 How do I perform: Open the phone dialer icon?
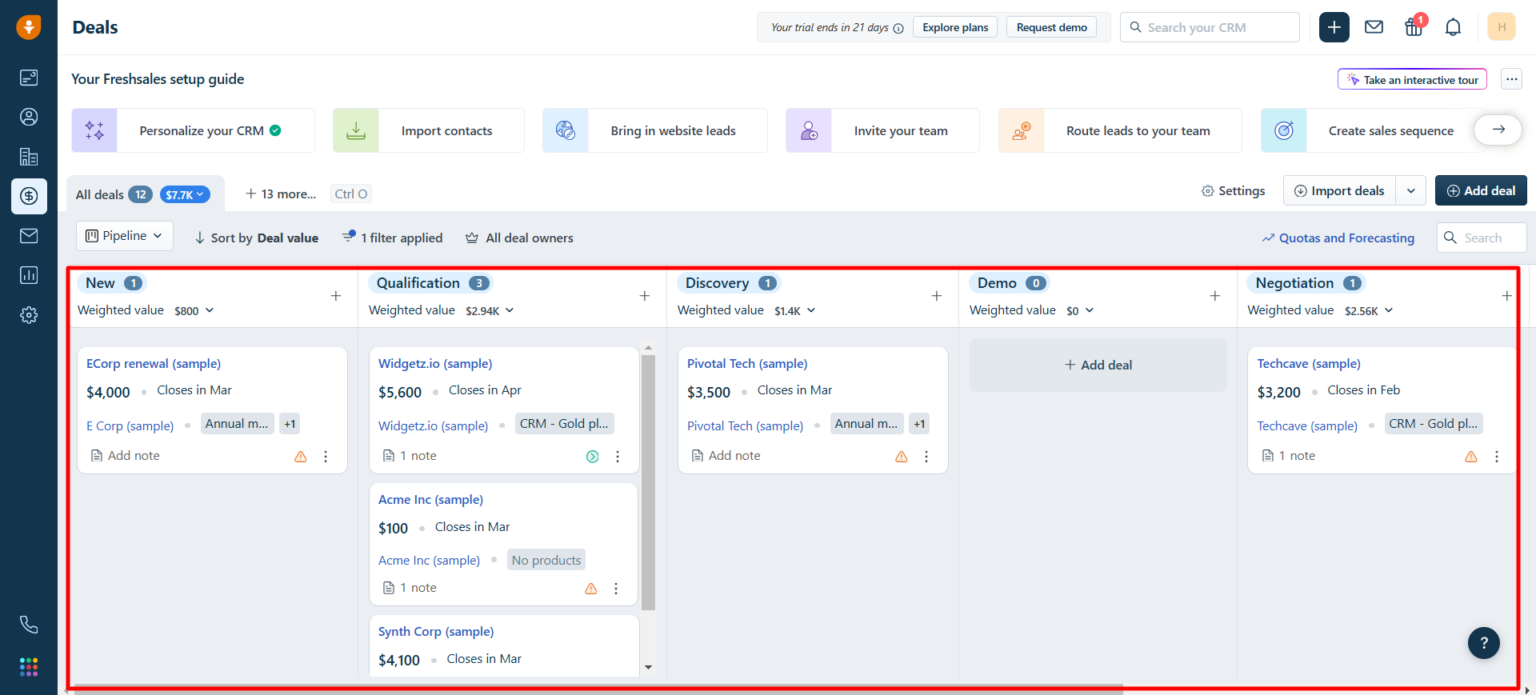tap(29, 625)
